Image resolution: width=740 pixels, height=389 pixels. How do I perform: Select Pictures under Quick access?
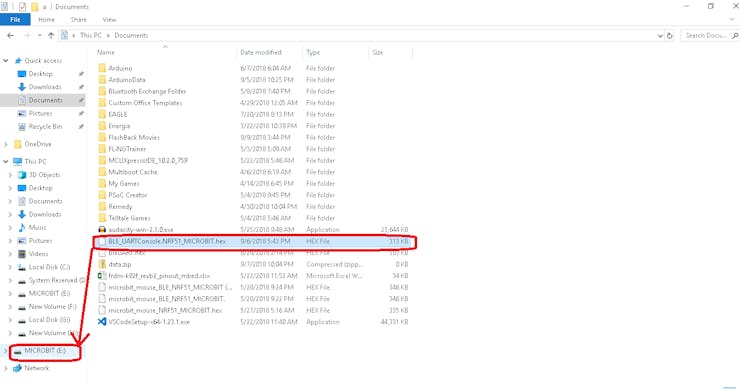click(40, 113)
